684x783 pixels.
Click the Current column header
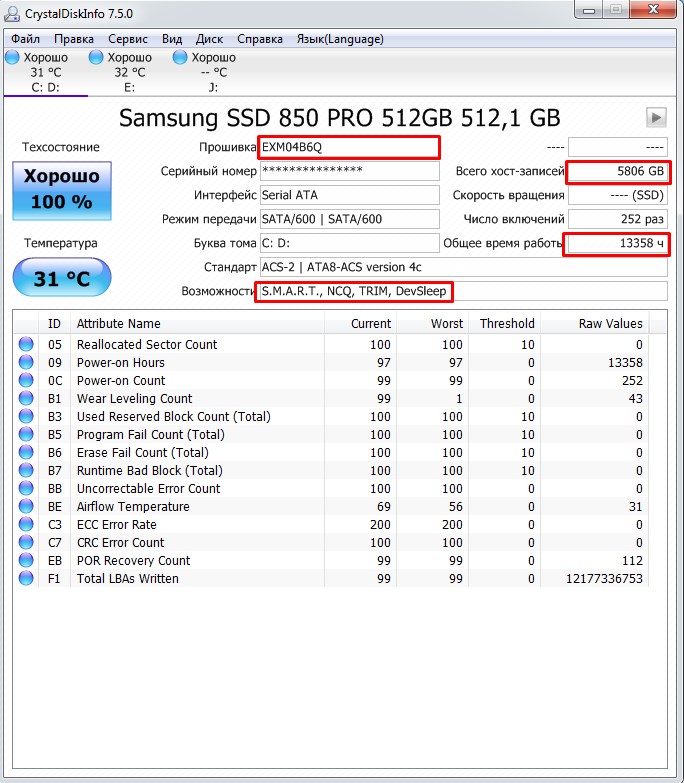pos(360,324)
